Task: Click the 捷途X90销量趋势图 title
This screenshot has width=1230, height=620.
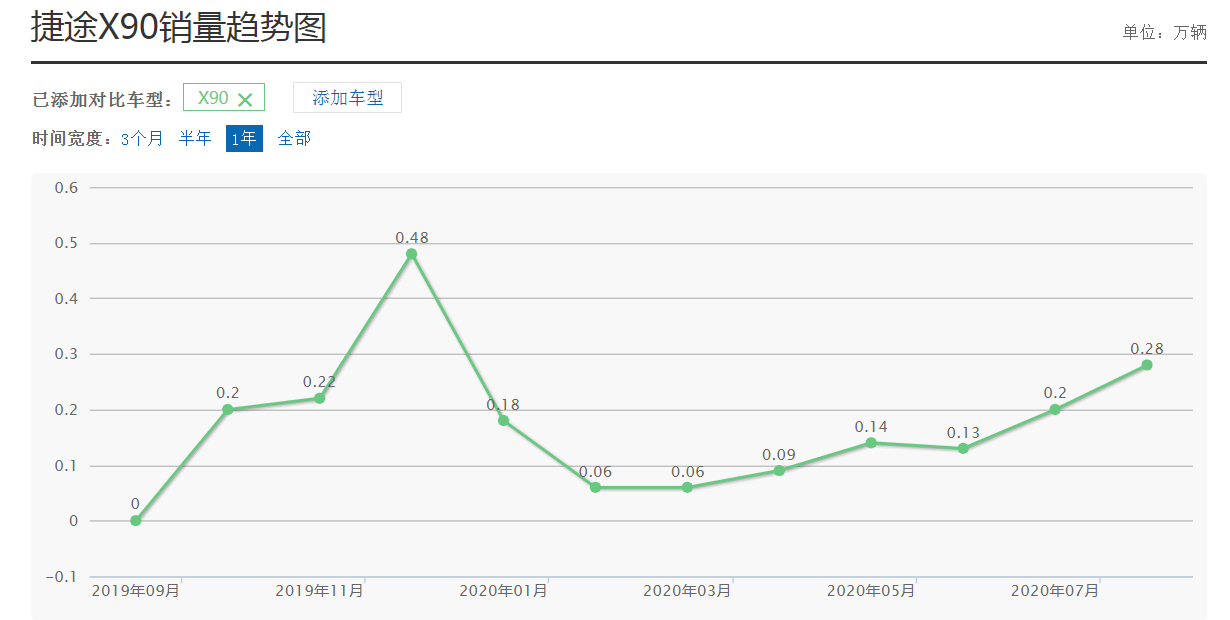Action: coord(179,28)
